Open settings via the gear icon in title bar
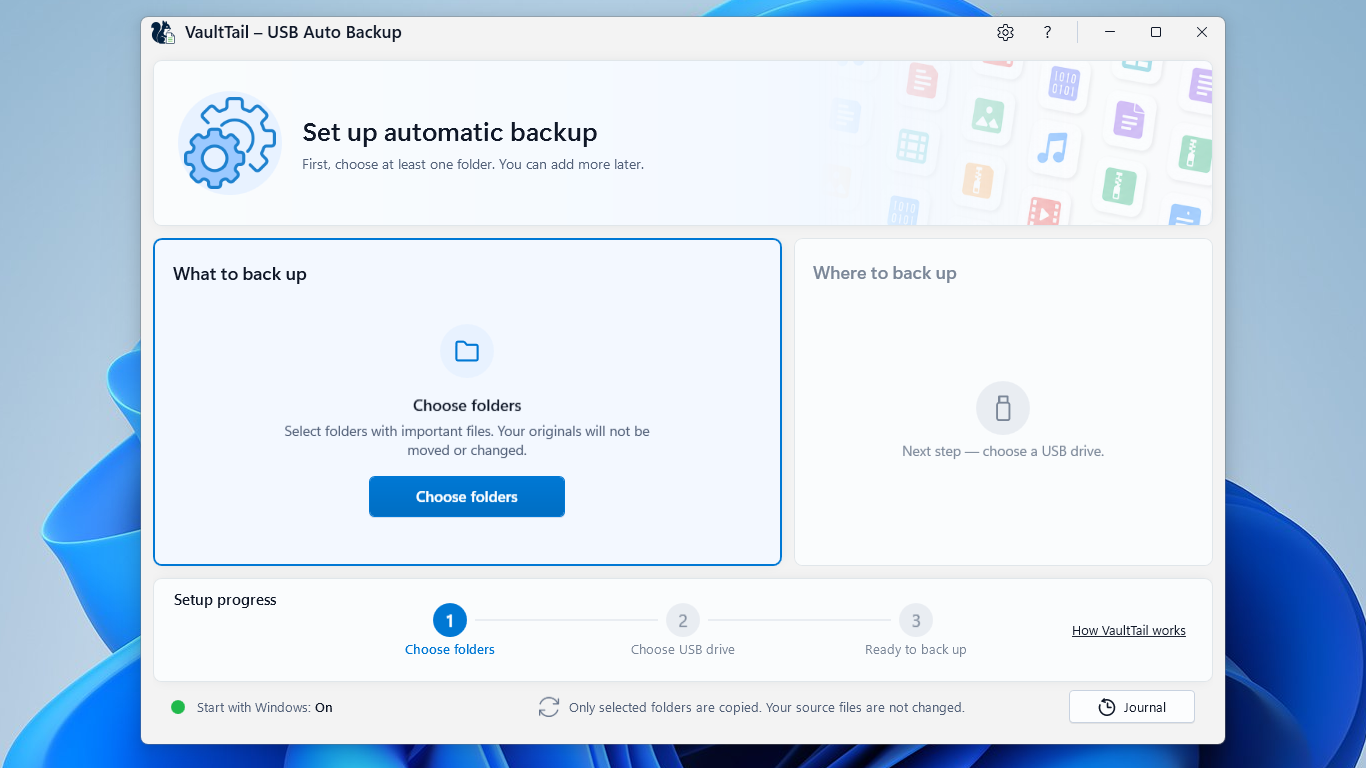The height and width of the screenshot is (768, 1366). point(1005,32)
